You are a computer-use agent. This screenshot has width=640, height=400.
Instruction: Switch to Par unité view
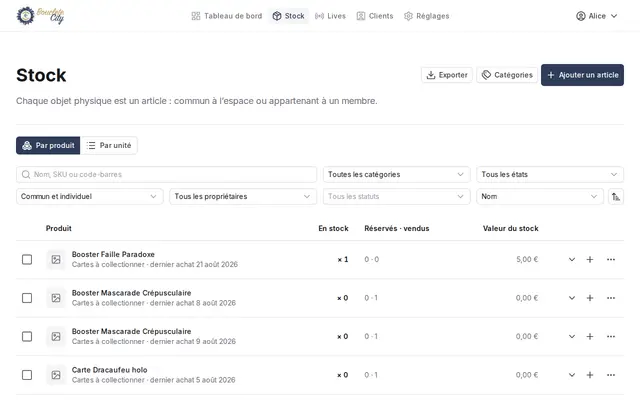[109, 146]
